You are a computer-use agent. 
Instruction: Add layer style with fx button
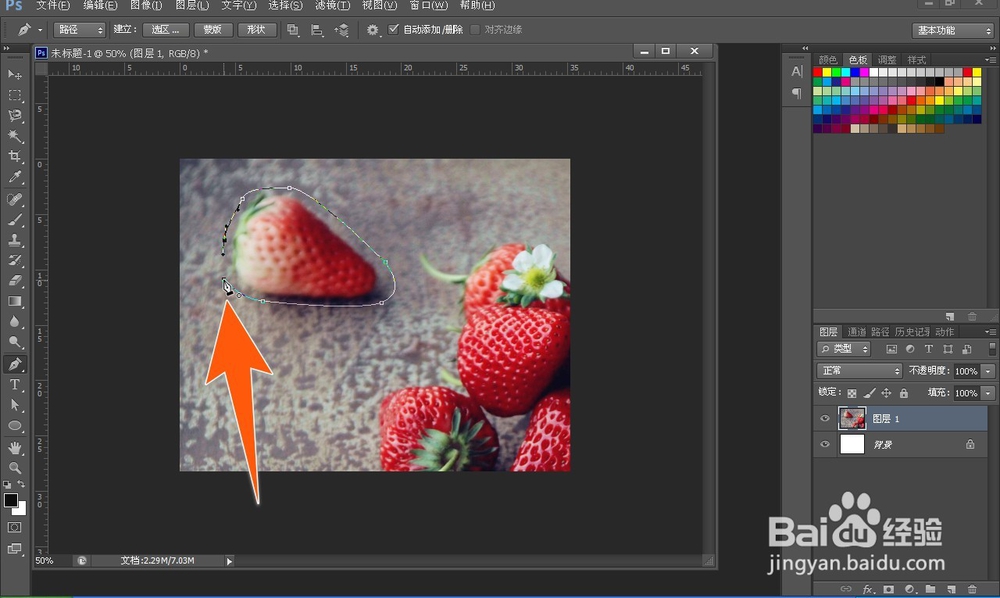(868, 589)
